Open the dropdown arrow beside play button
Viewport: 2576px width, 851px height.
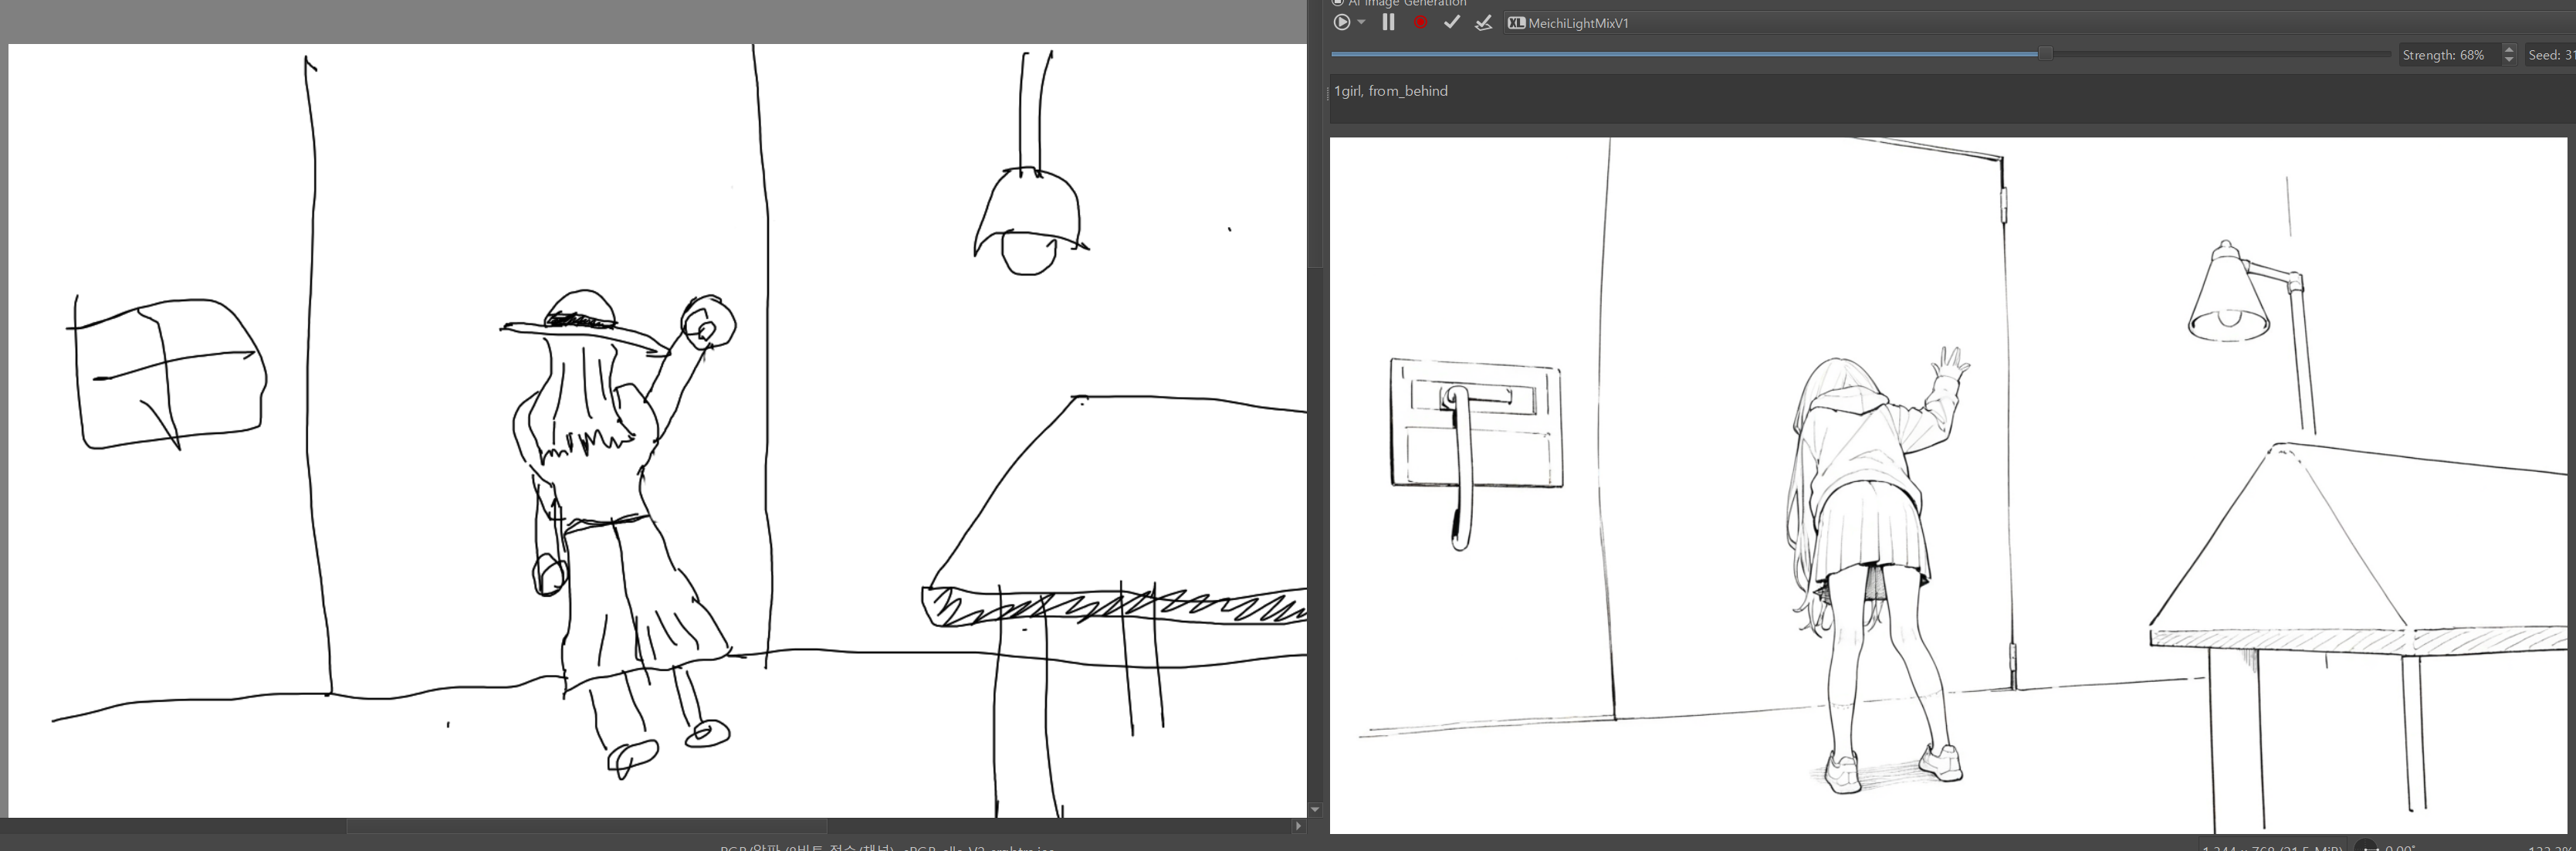(1361, 22)
